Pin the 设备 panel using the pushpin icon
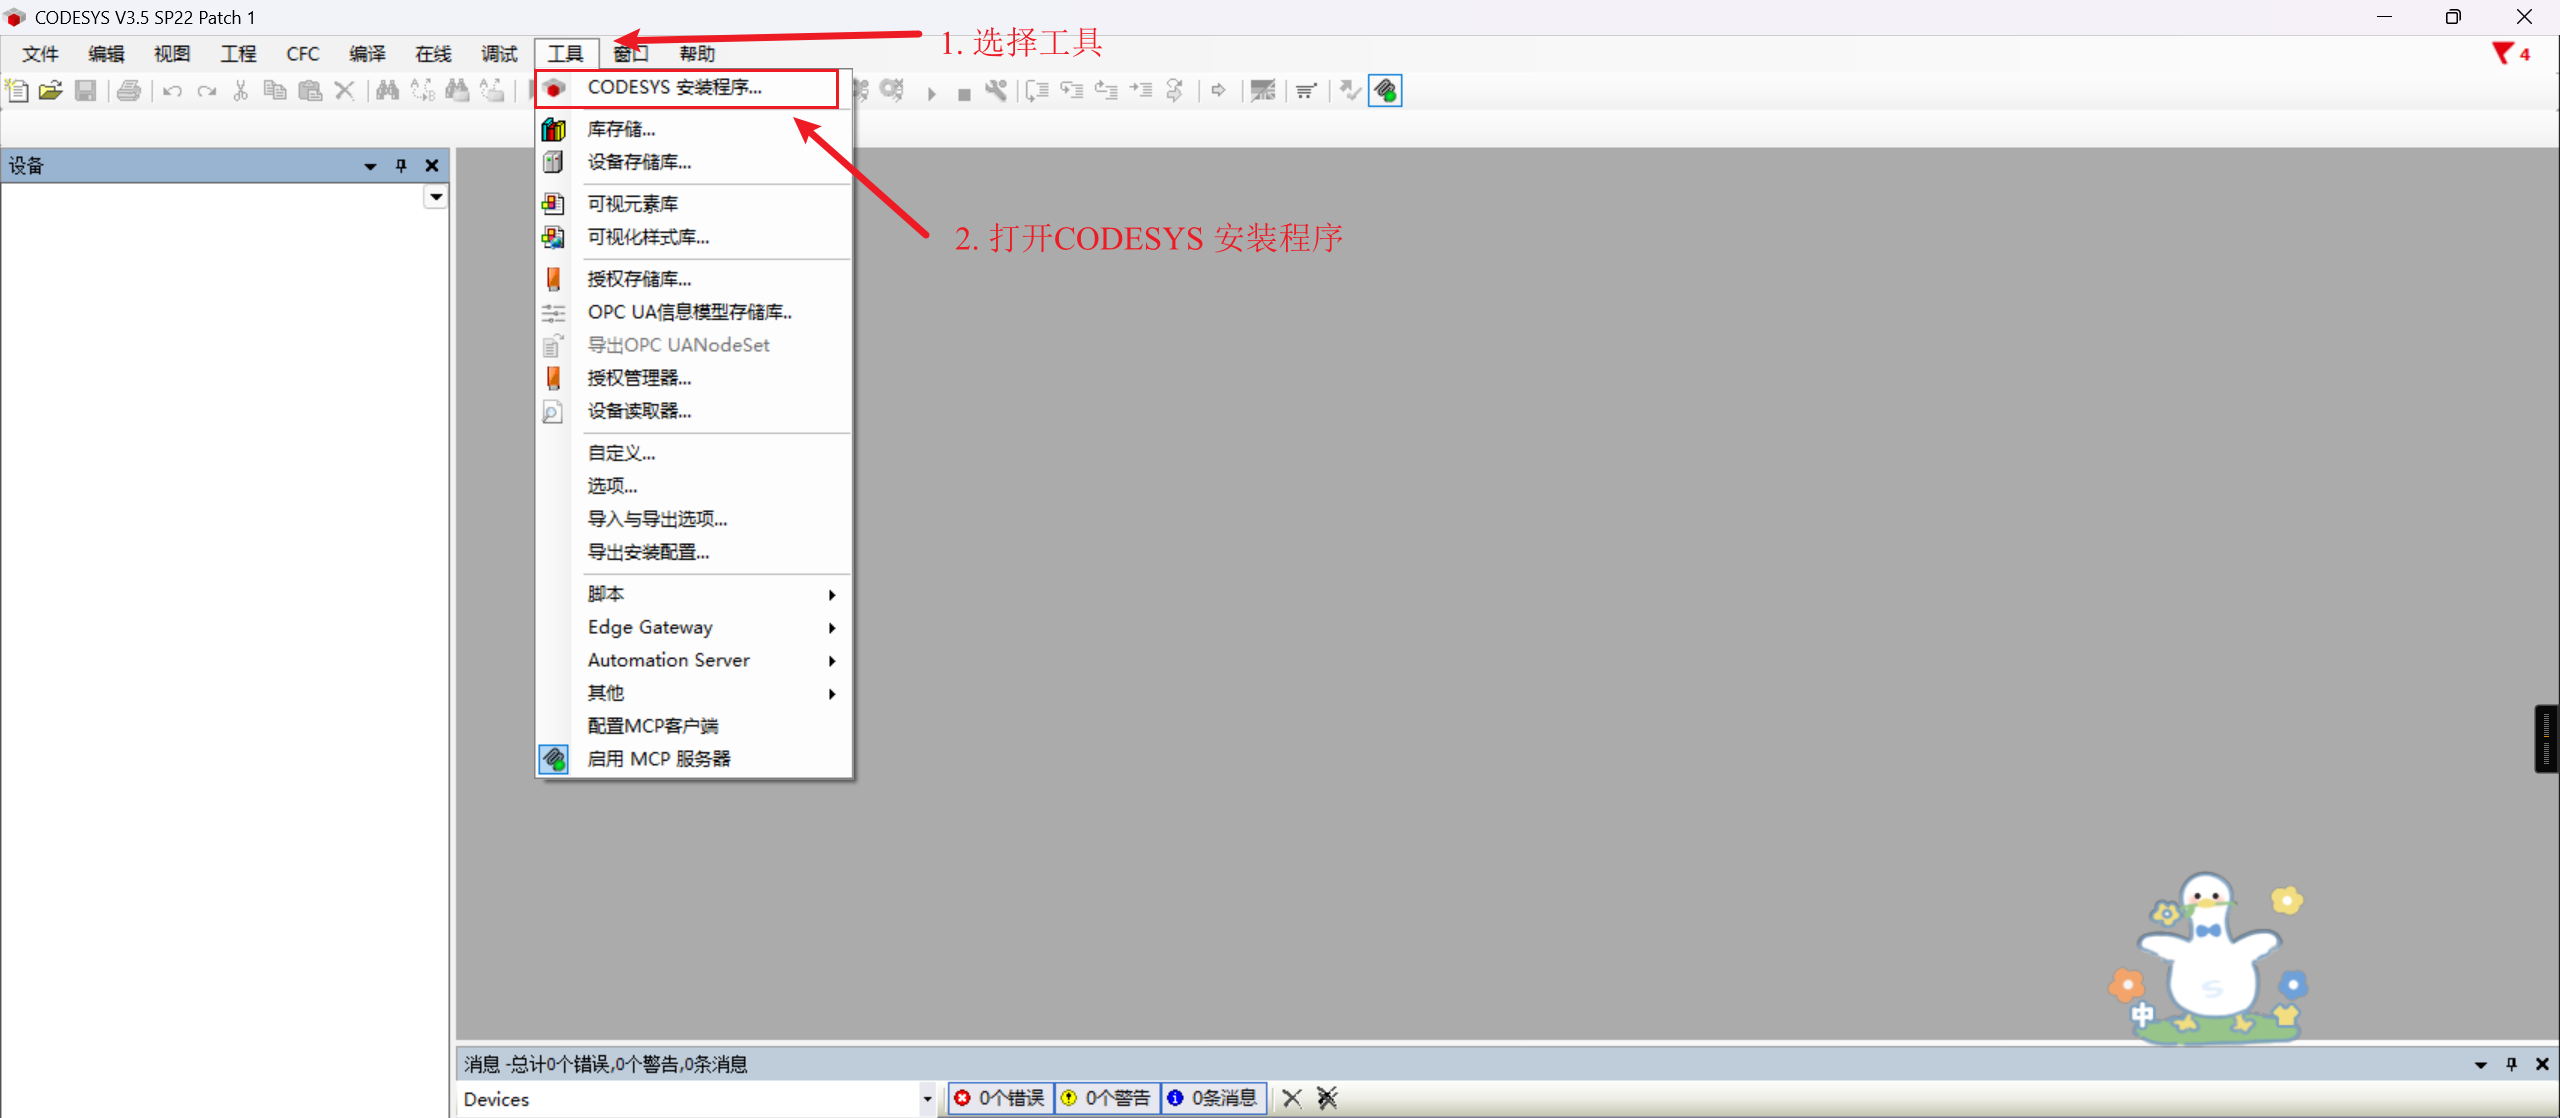Viewport: 2560px width, 1118px height. [x=401, y=165]
